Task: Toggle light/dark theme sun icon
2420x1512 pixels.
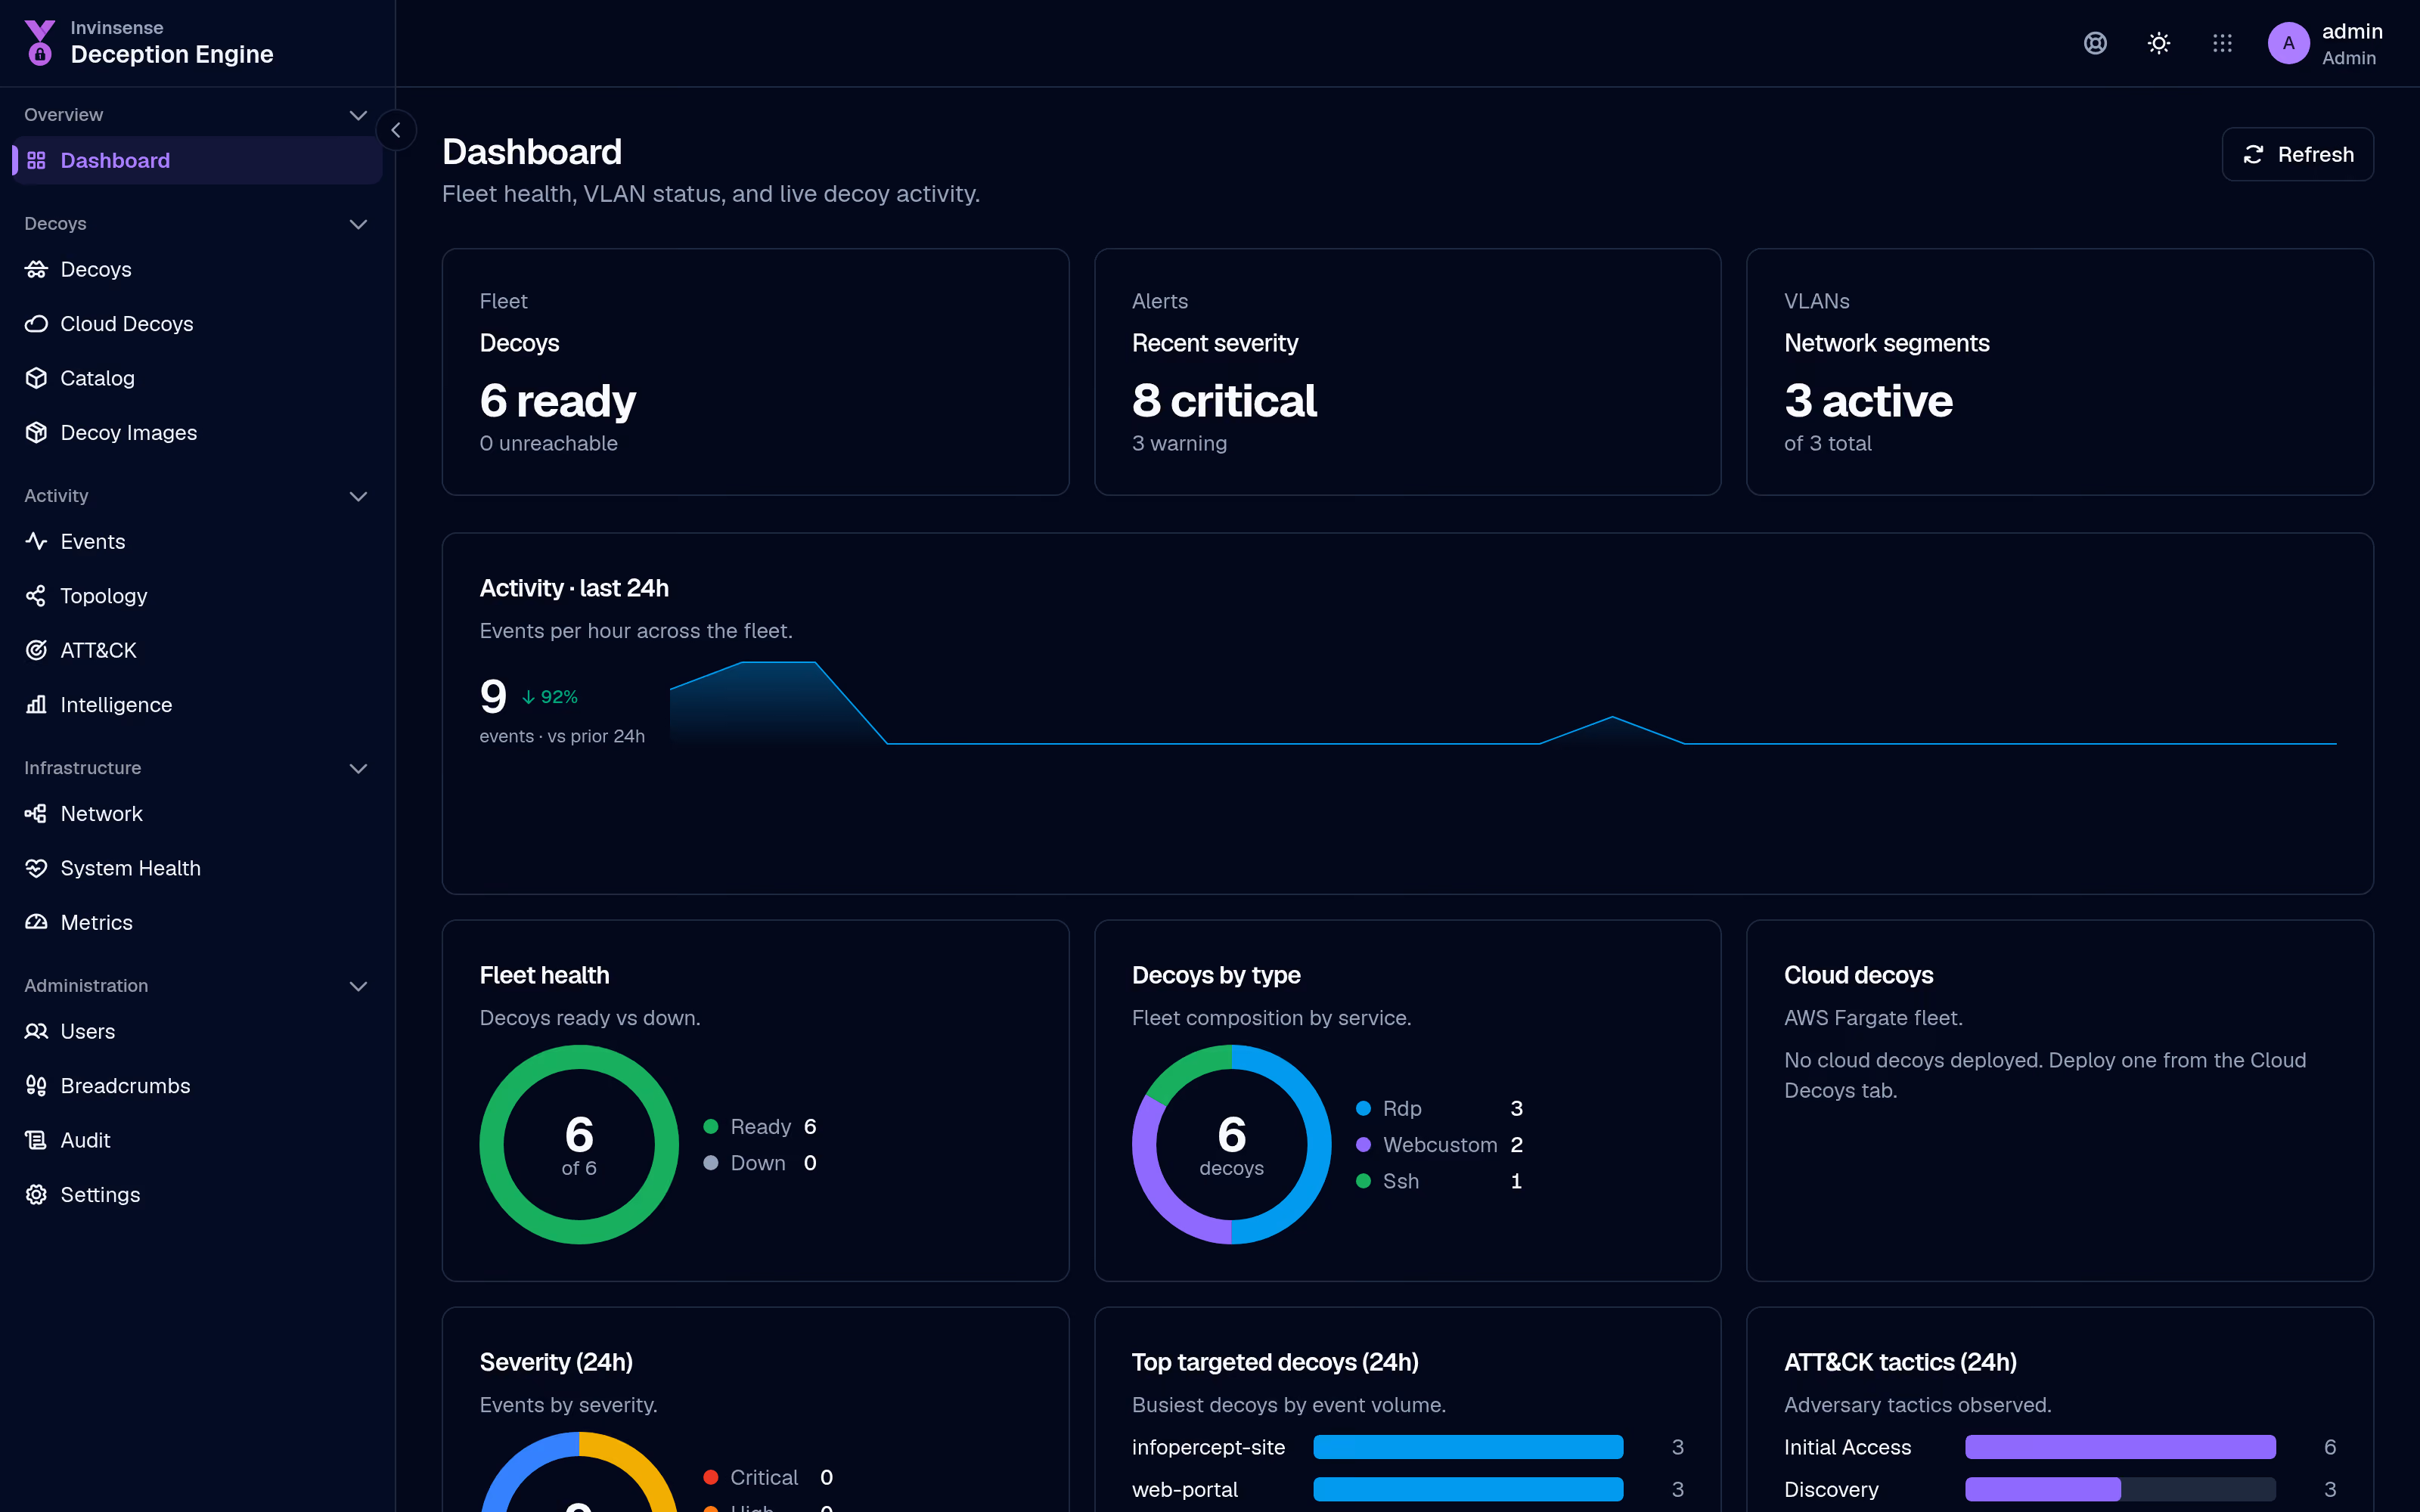Action: [x=2159, y=43]
